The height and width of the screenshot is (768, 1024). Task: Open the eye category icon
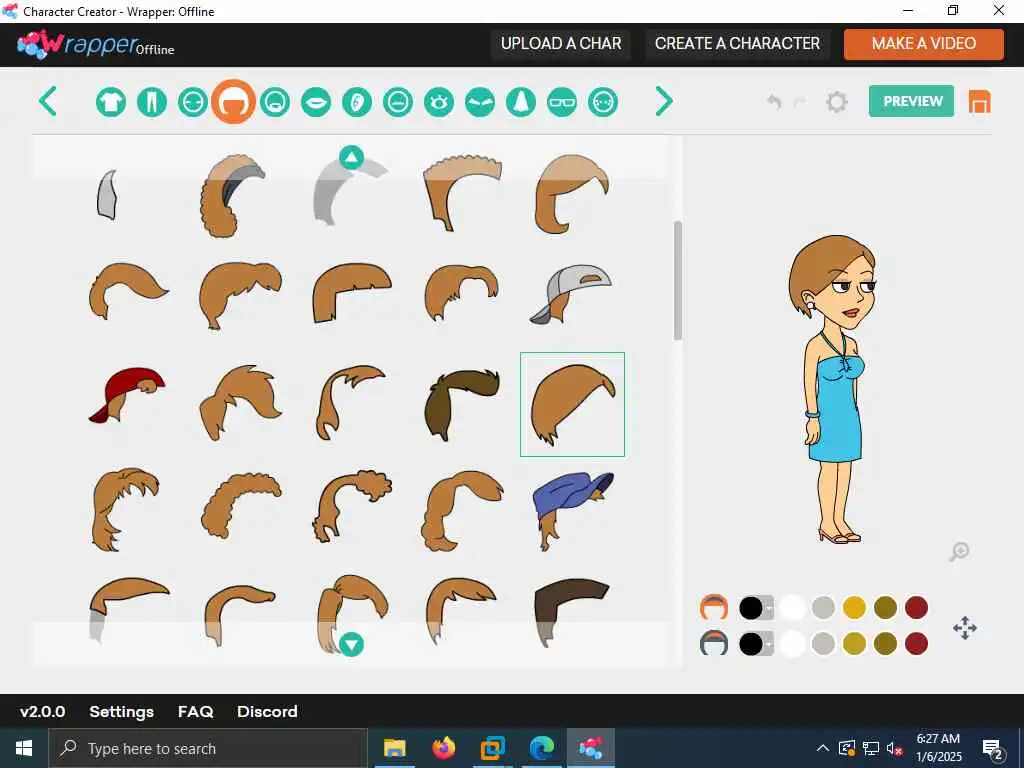click(x=439, y=103)
